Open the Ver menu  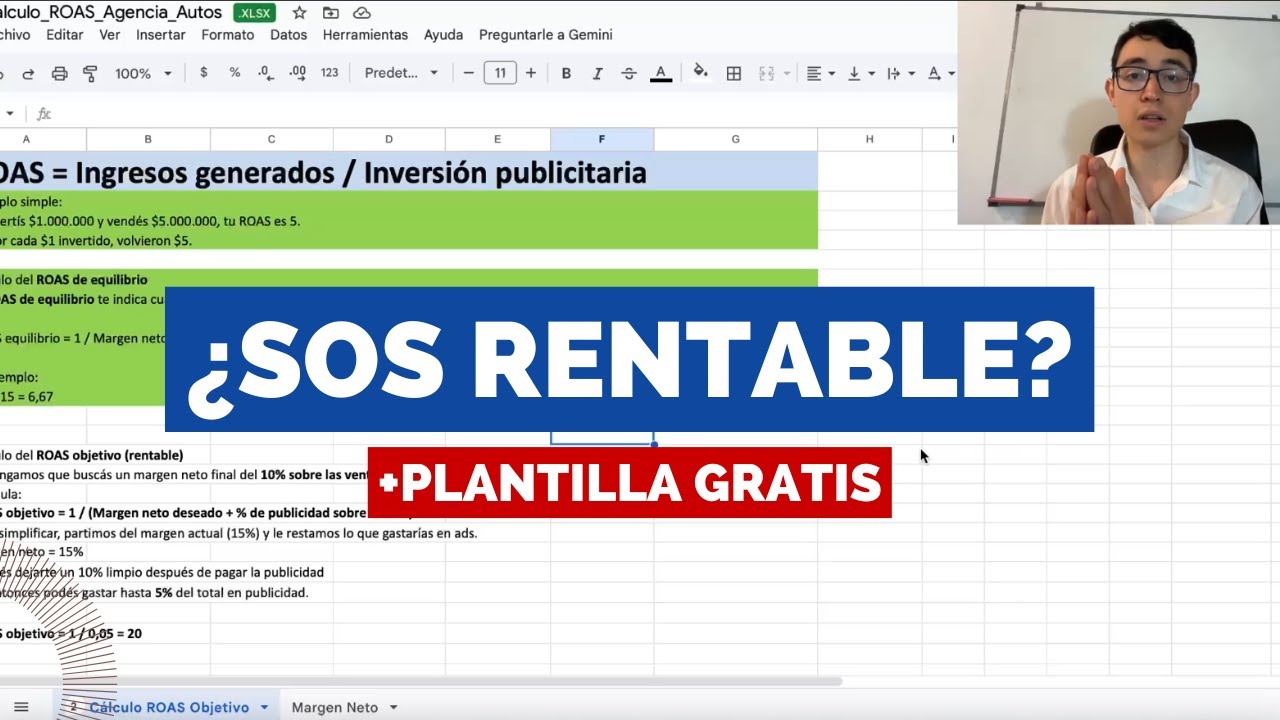click(110, 34)
